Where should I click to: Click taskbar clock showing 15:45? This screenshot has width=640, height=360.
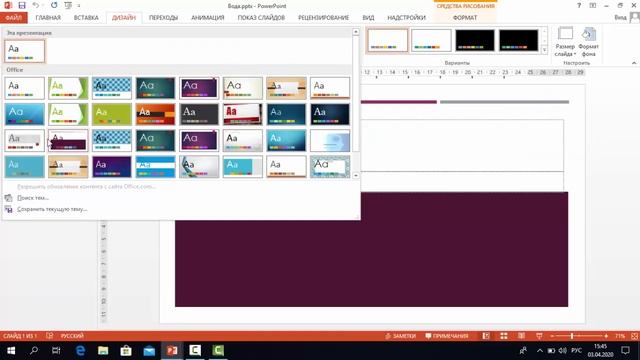click(x=600, y=351)
